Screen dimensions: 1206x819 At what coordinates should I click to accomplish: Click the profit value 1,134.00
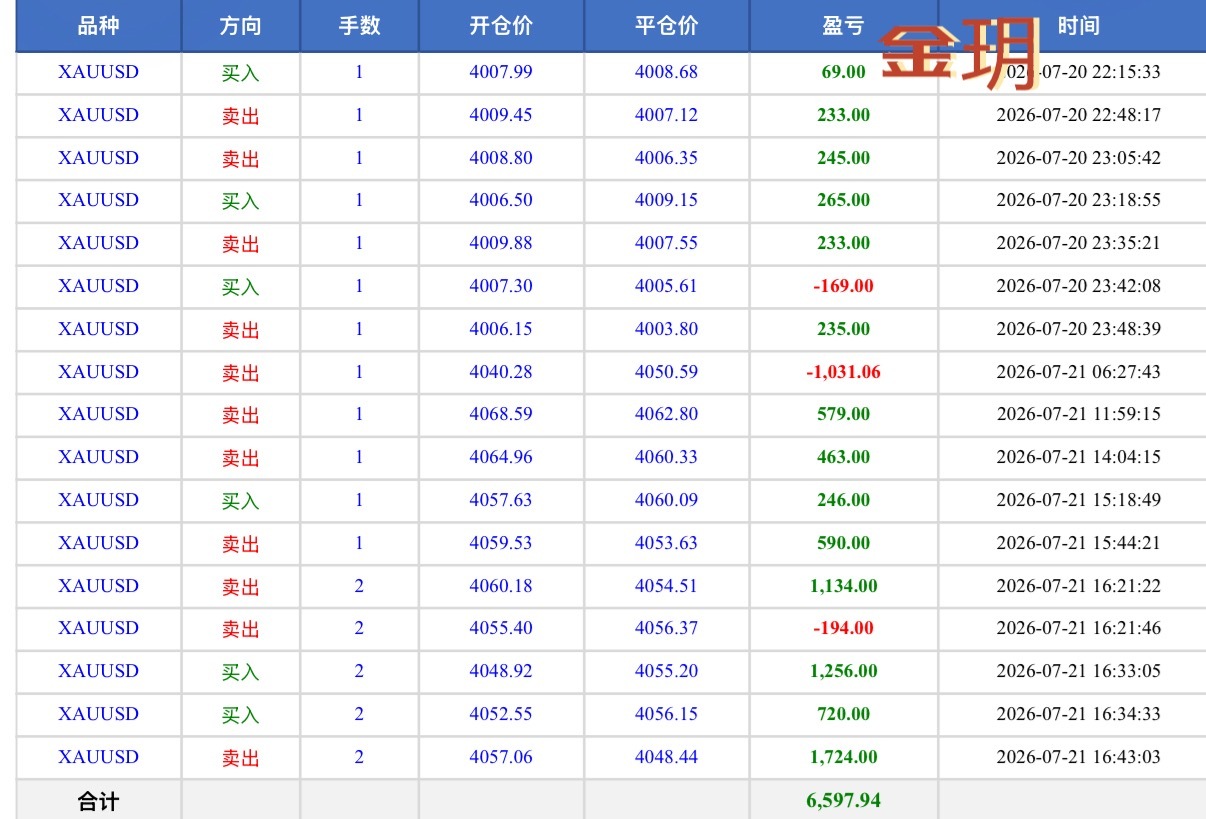coord(843,586)
